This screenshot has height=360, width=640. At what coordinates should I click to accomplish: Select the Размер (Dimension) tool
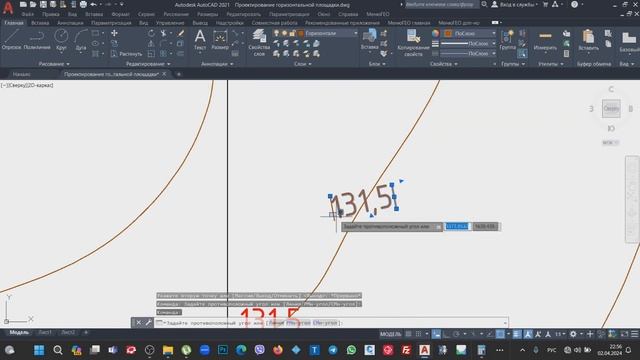tap(220, 40)
